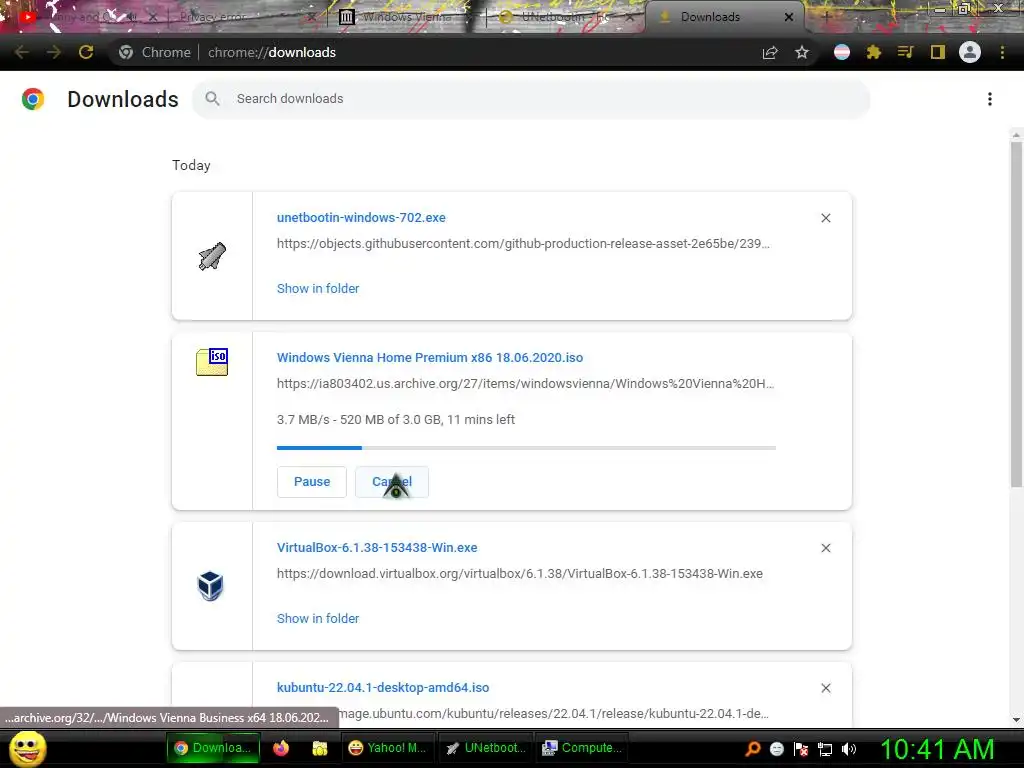Go forward using the forward arrow
The height and width of the screenshot is (768, 1024).
tap(54, 52)
